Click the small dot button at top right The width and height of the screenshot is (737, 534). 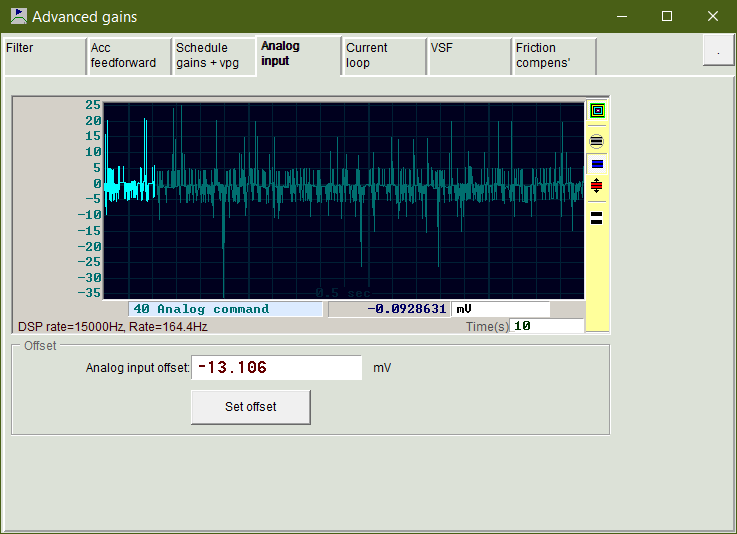pyautogui.click(x=718, y=51)
